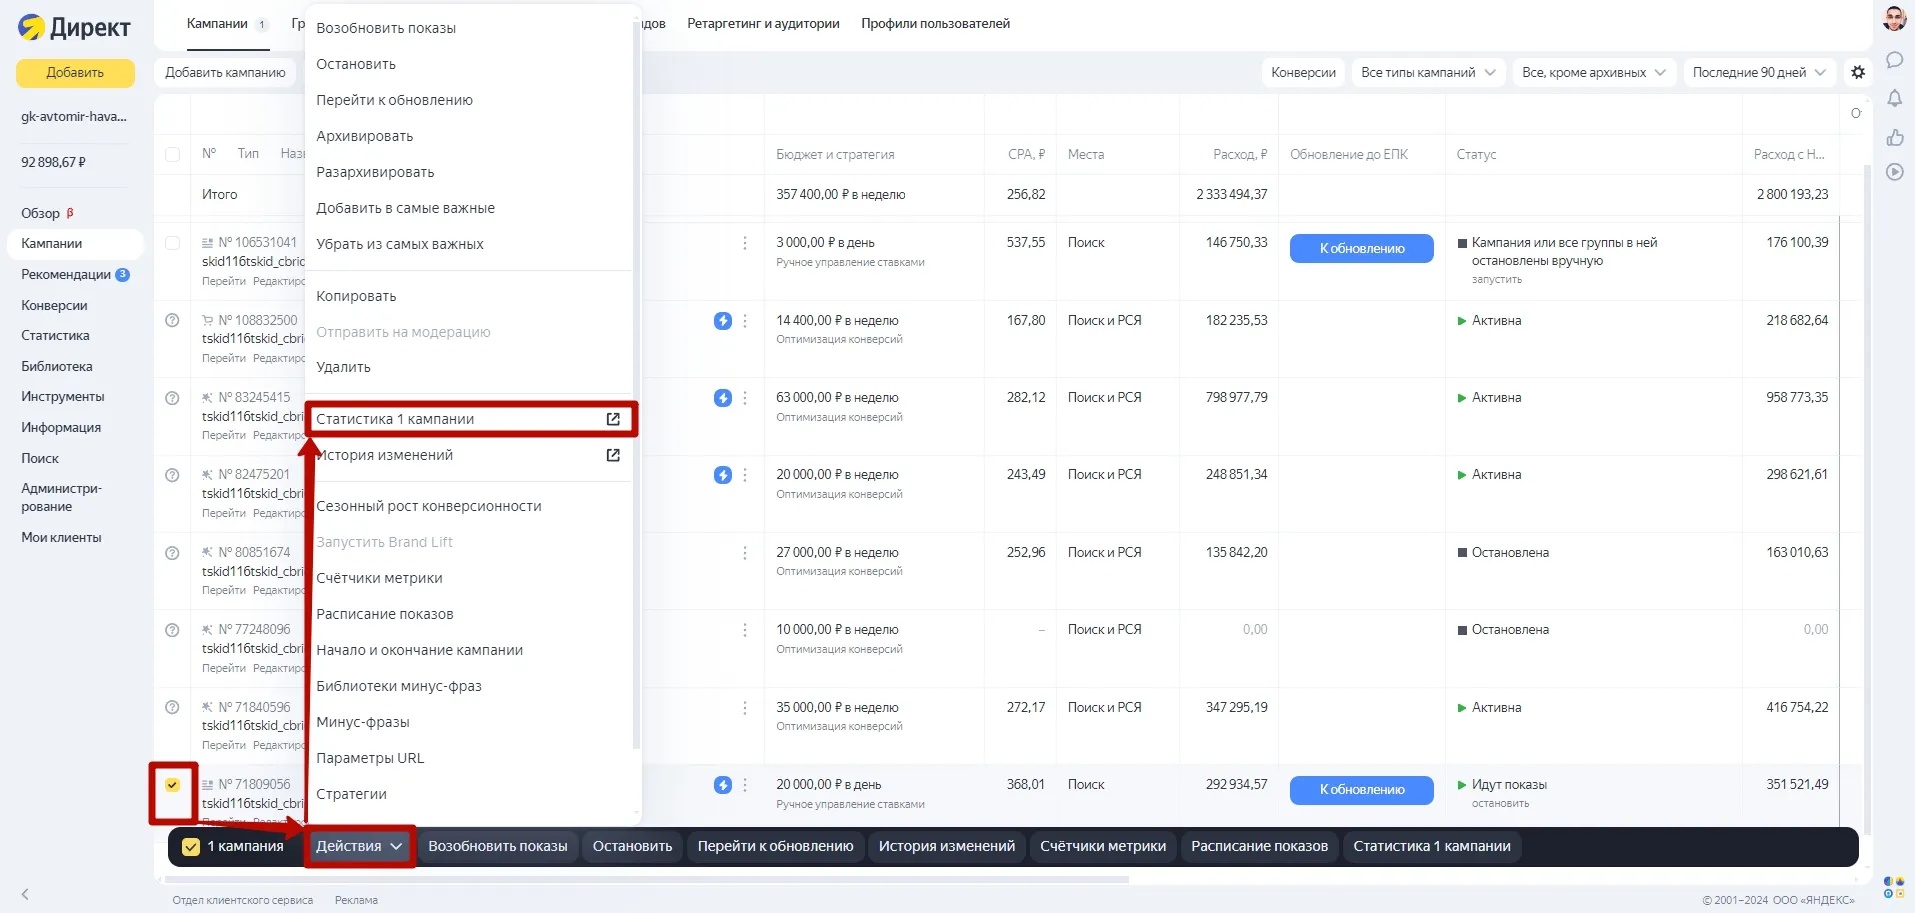Choose Архивировать in the actions menu
The image size is (1915, 913).
pos(365,136)
